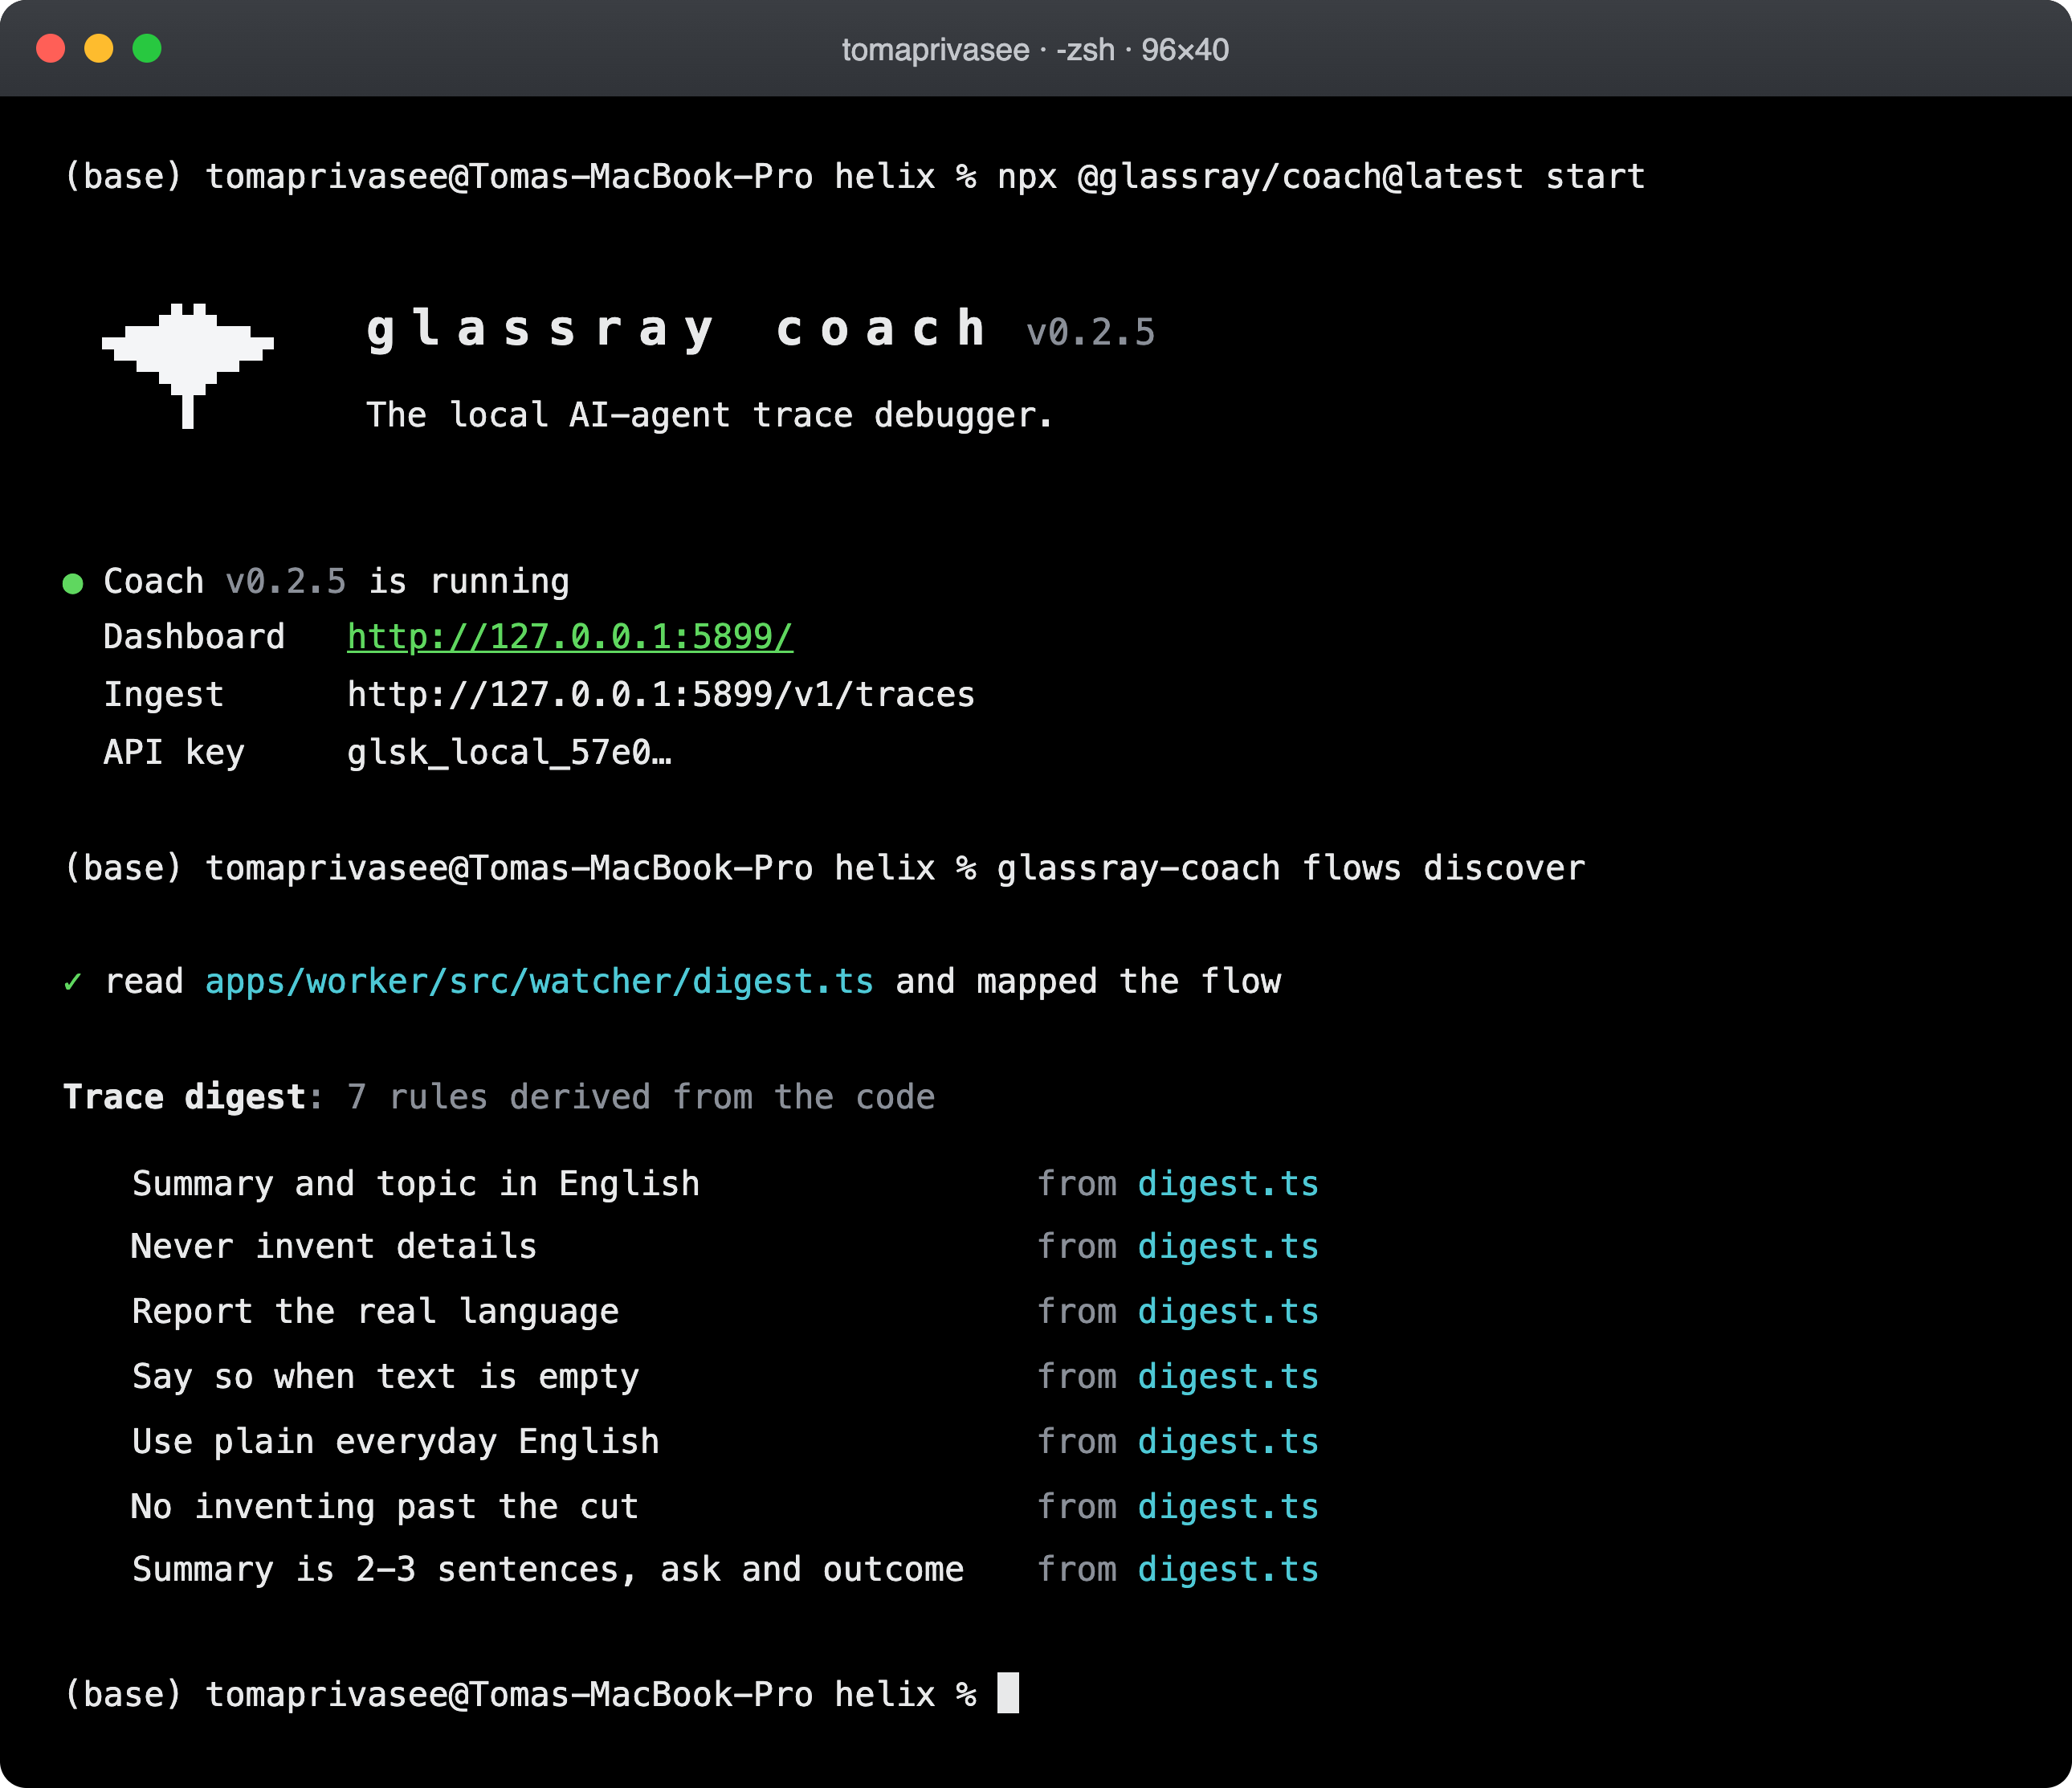The image size is (2072, 1788).
Task: Click digest.ts beside 'Say so when text is empty'
Action: [1228, 1377]
